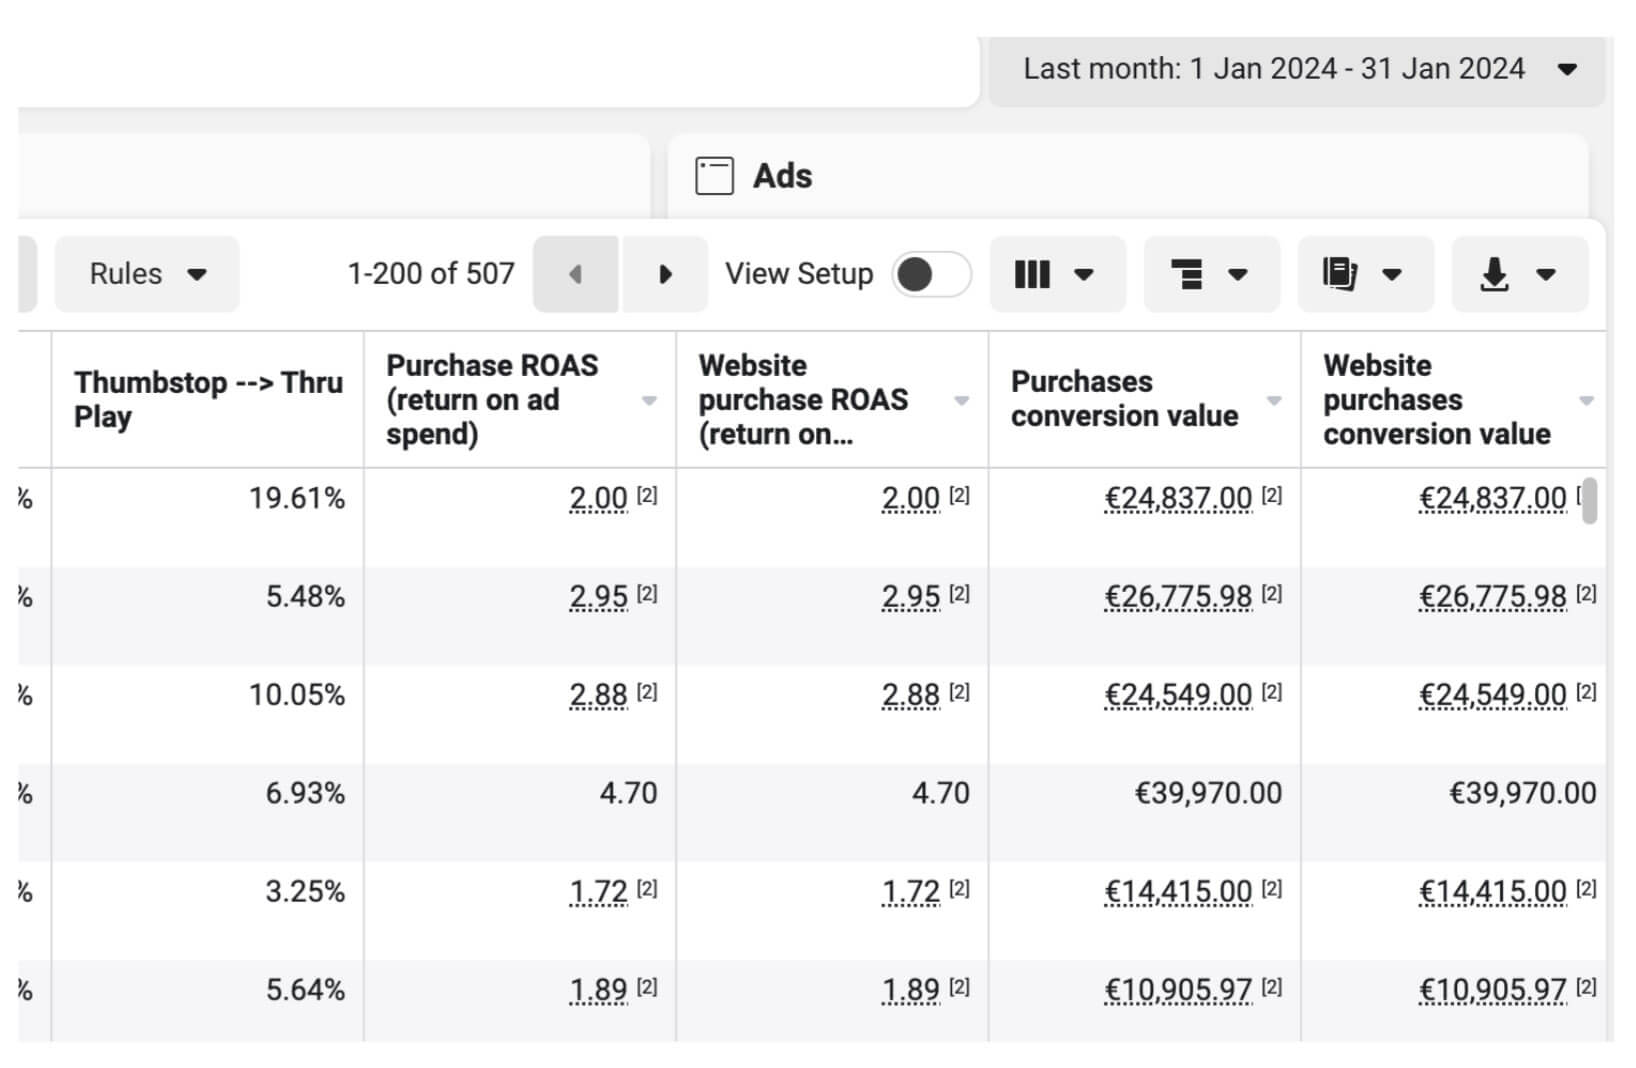This screenshot has width=1636, height=1068.
Task: Click the €24,837.00 Purchases conversion value
Action: tap(1178, 498)
